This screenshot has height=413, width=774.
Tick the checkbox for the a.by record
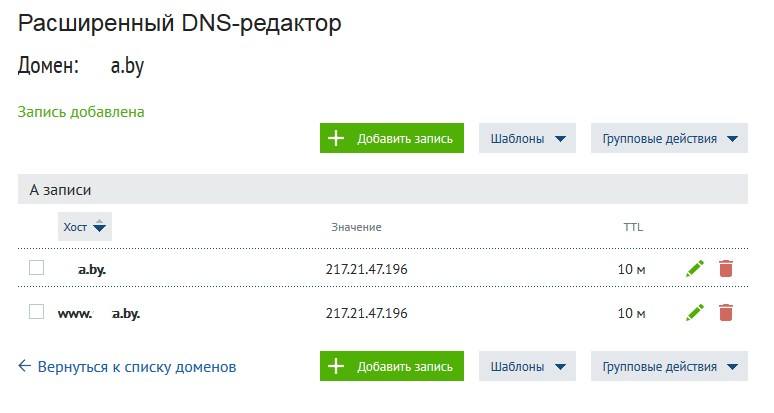click(x=36, y=267)
